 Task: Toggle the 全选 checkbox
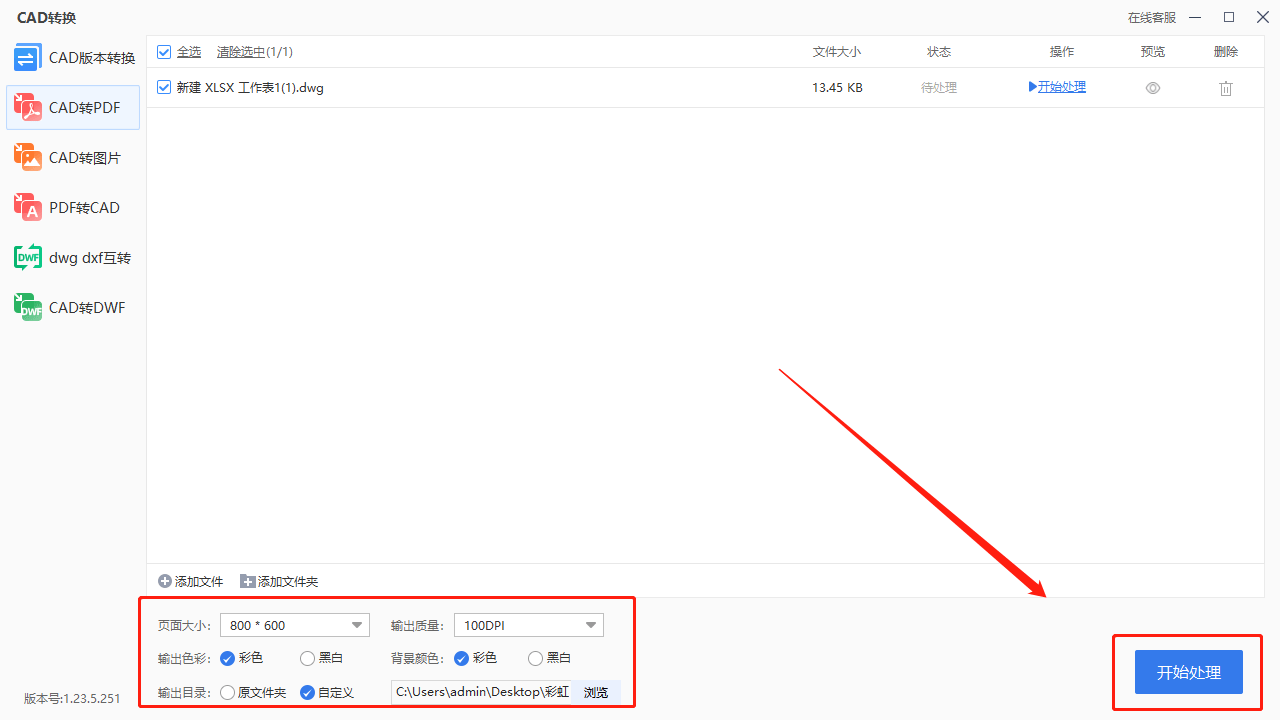click(165, 51)
